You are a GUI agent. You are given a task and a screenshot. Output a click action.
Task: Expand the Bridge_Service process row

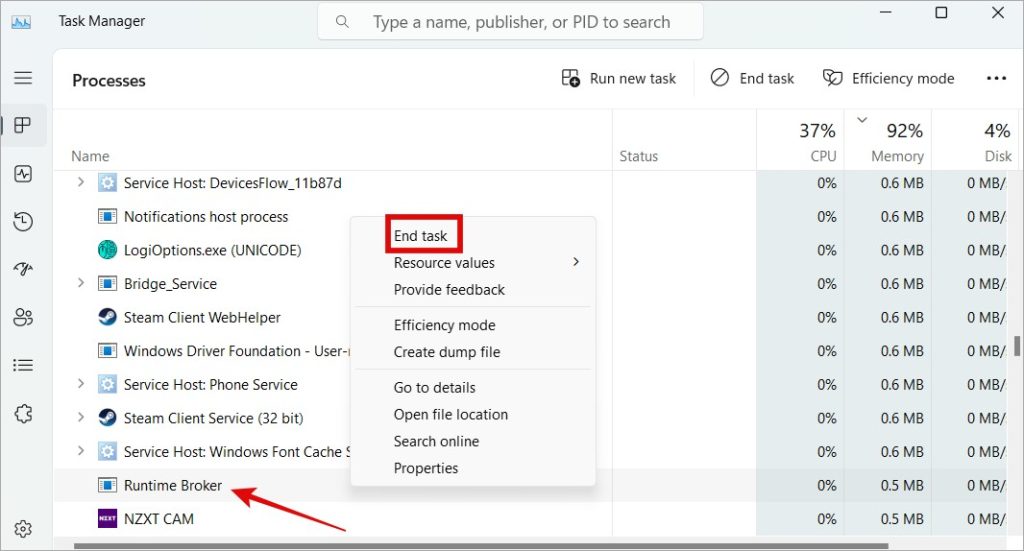[81, 283]
